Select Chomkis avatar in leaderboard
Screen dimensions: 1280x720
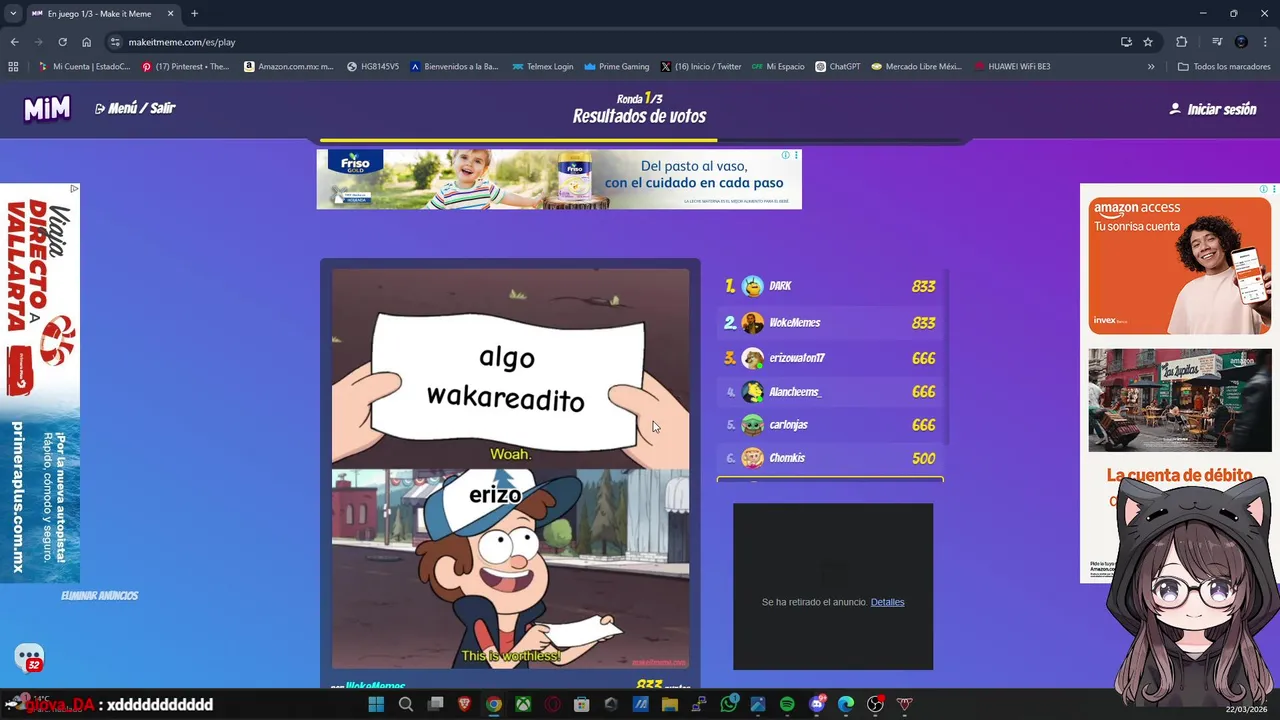tap(753, 458)
